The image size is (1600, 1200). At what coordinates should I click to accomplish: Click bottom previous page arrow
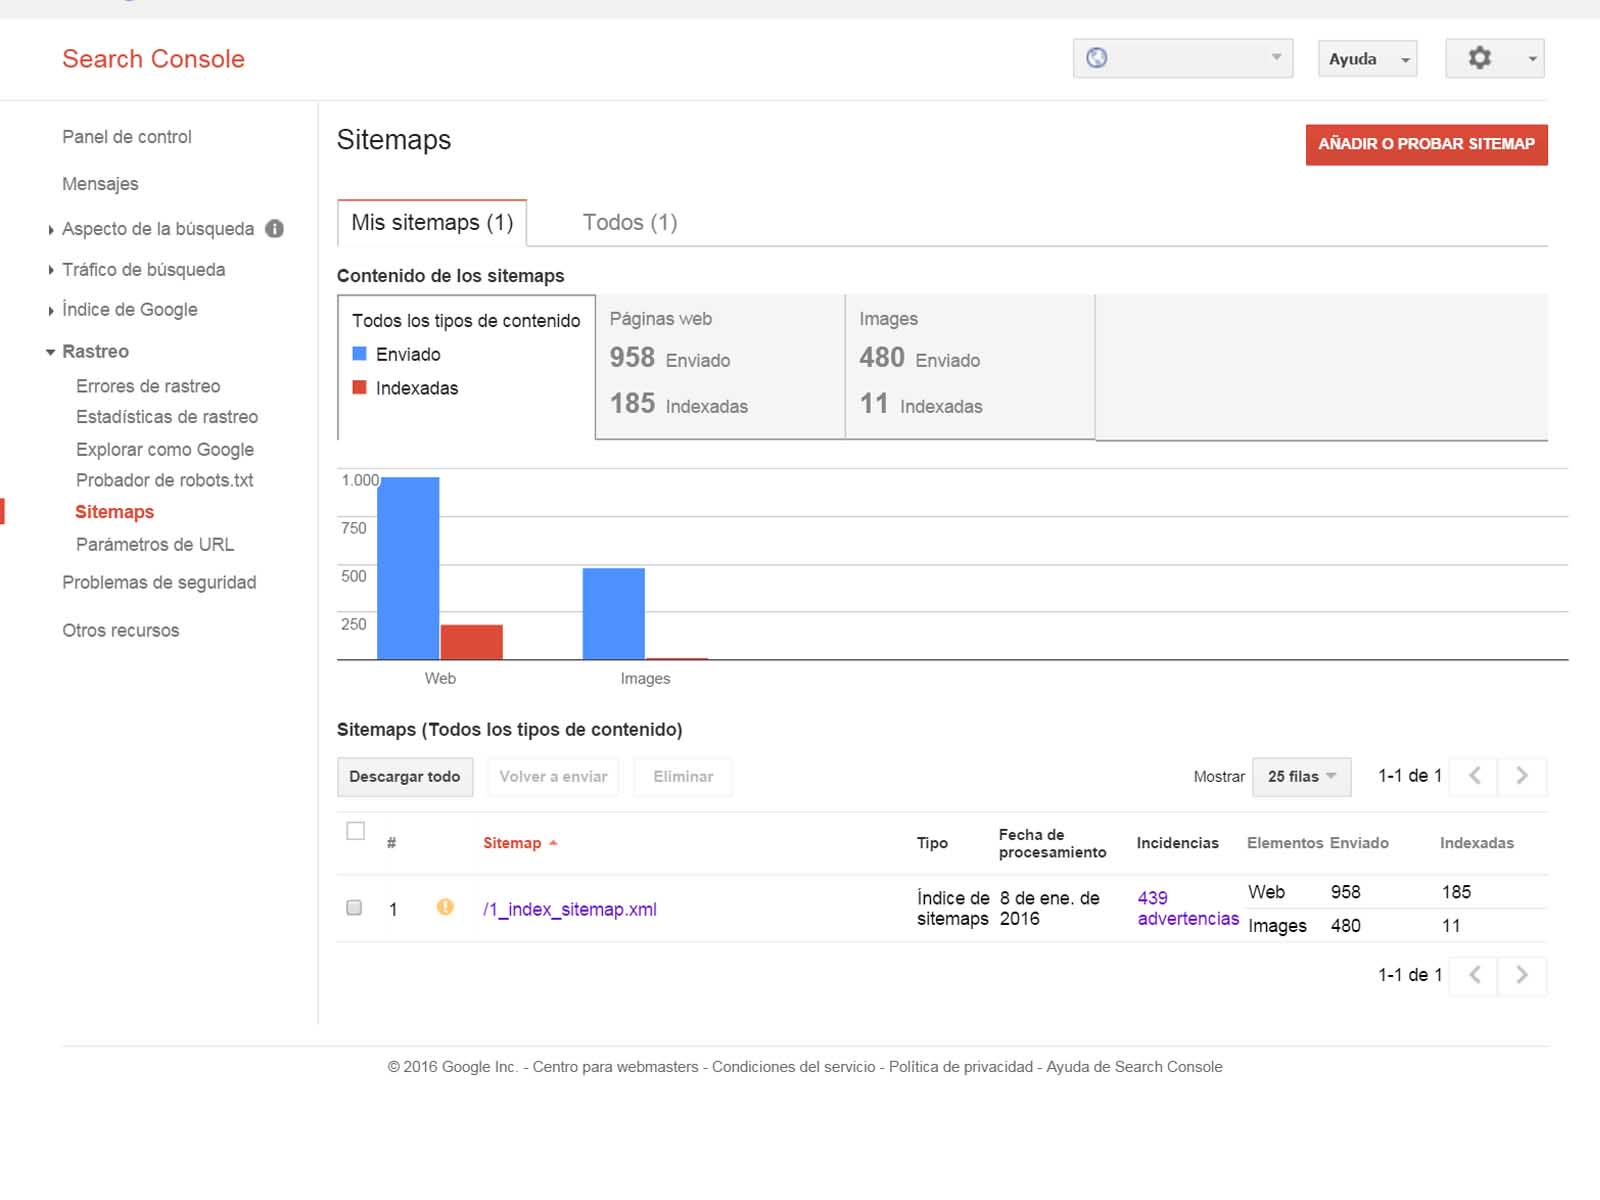1474,975
